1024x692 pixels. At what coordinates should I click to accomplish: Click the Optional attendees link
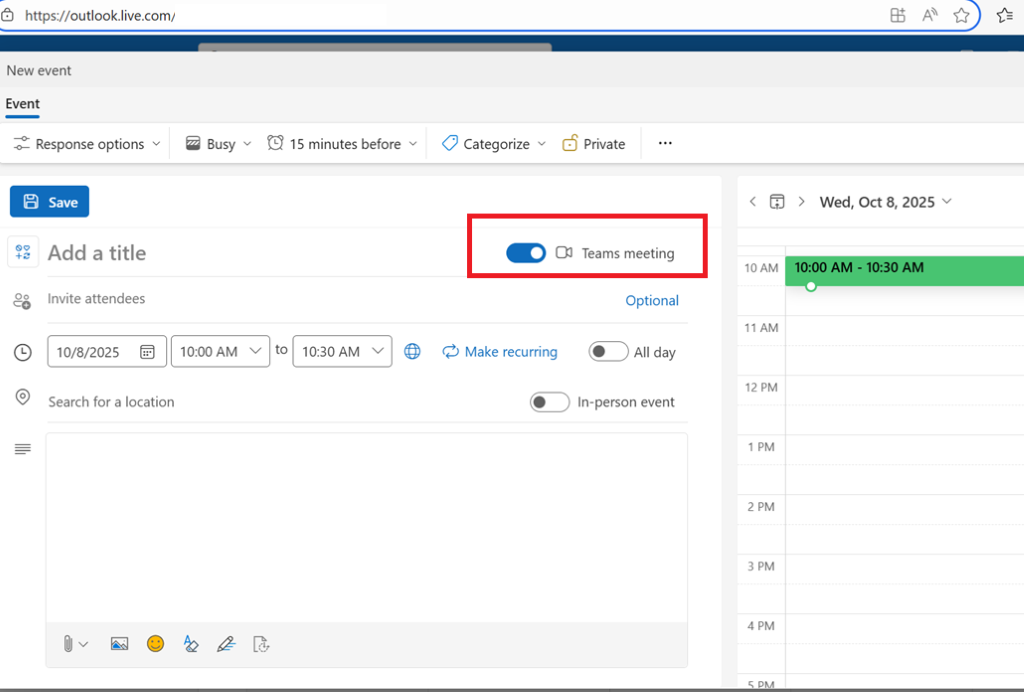pyautogui.click(x=652, y=300)
